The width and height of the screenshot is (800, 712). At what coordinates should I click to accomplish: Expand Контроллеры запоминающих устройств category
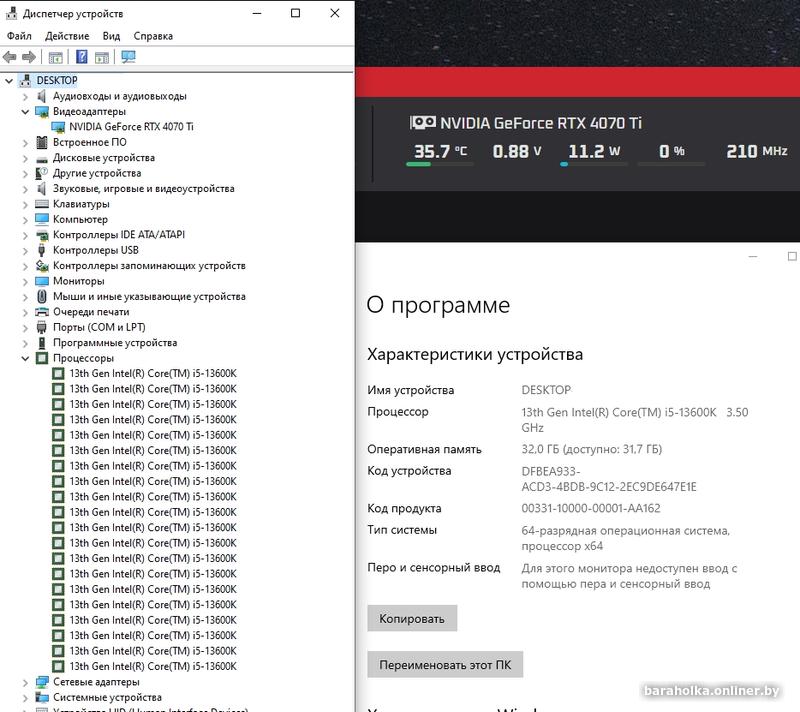tap(25, 266)
